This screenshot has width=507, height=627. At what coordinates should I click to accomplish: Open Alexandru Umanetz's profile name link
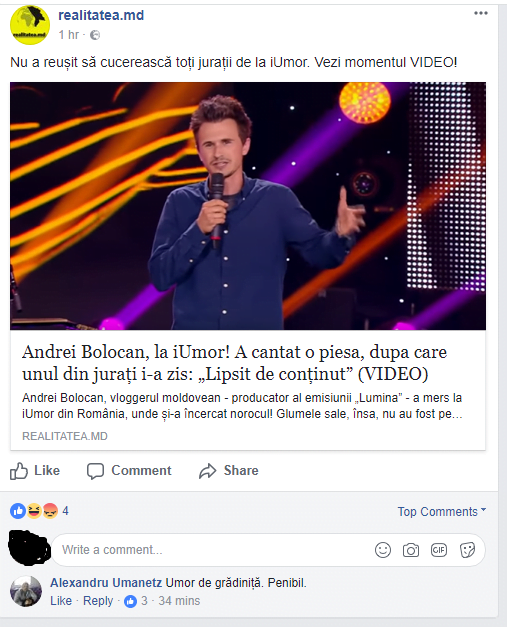(x=106, y=583)
